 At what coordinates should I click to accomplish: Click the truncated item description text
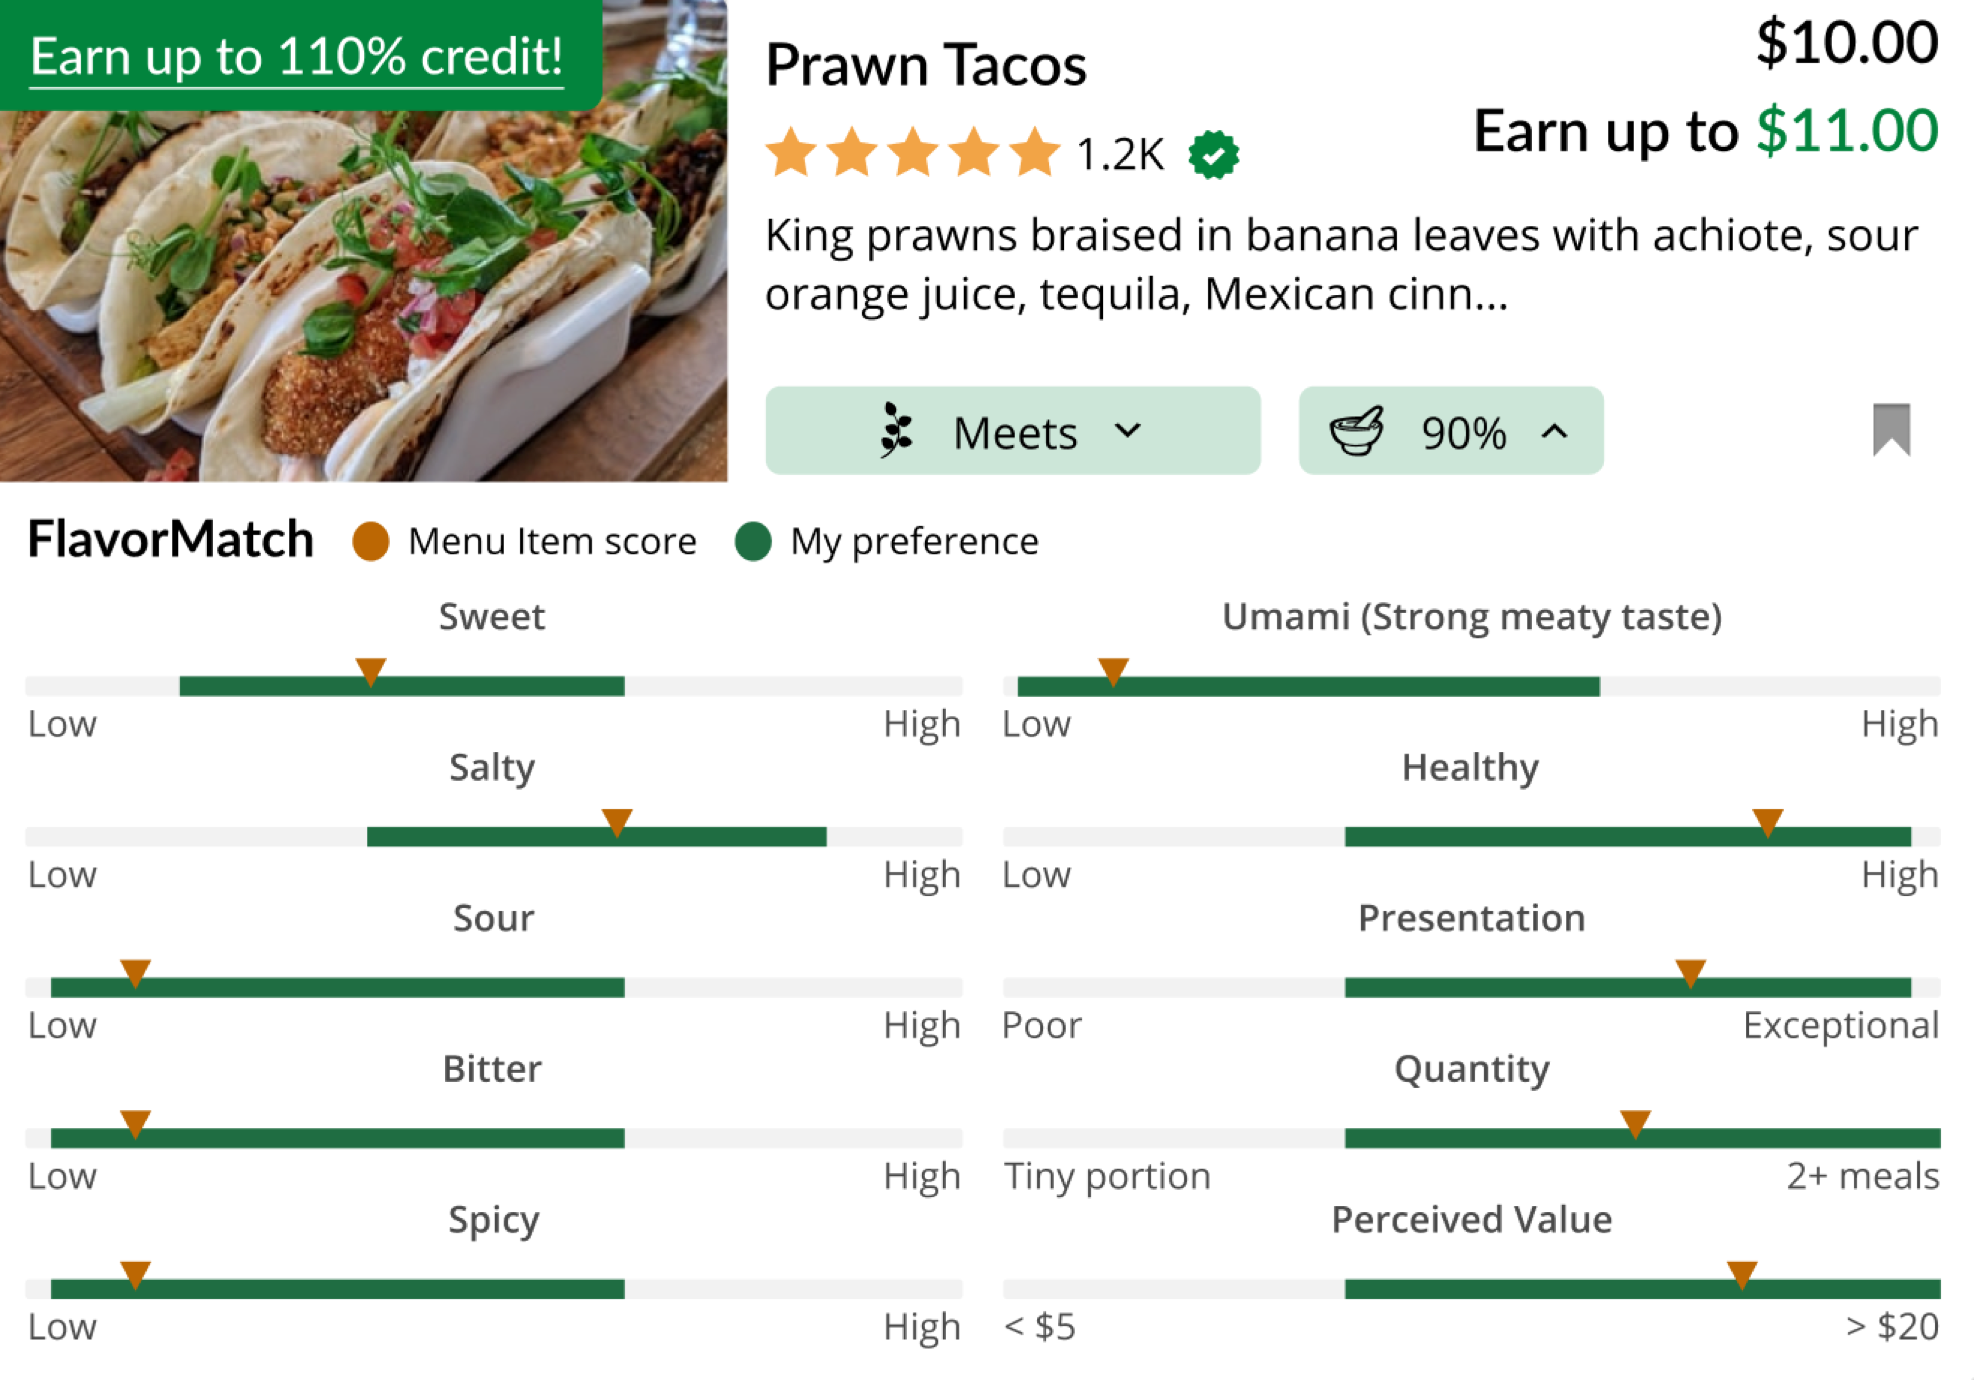click(1340, 265)
